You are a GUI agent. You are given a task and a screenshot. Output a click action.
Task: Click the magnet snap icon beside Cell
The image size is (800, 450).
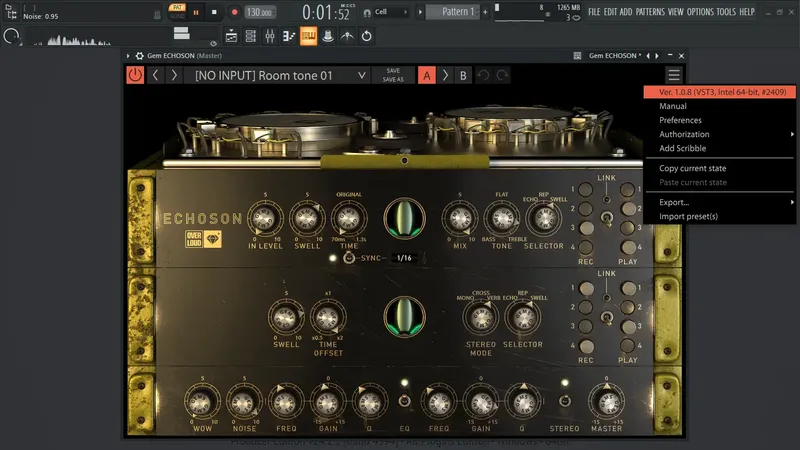click(x=366, y=12)
